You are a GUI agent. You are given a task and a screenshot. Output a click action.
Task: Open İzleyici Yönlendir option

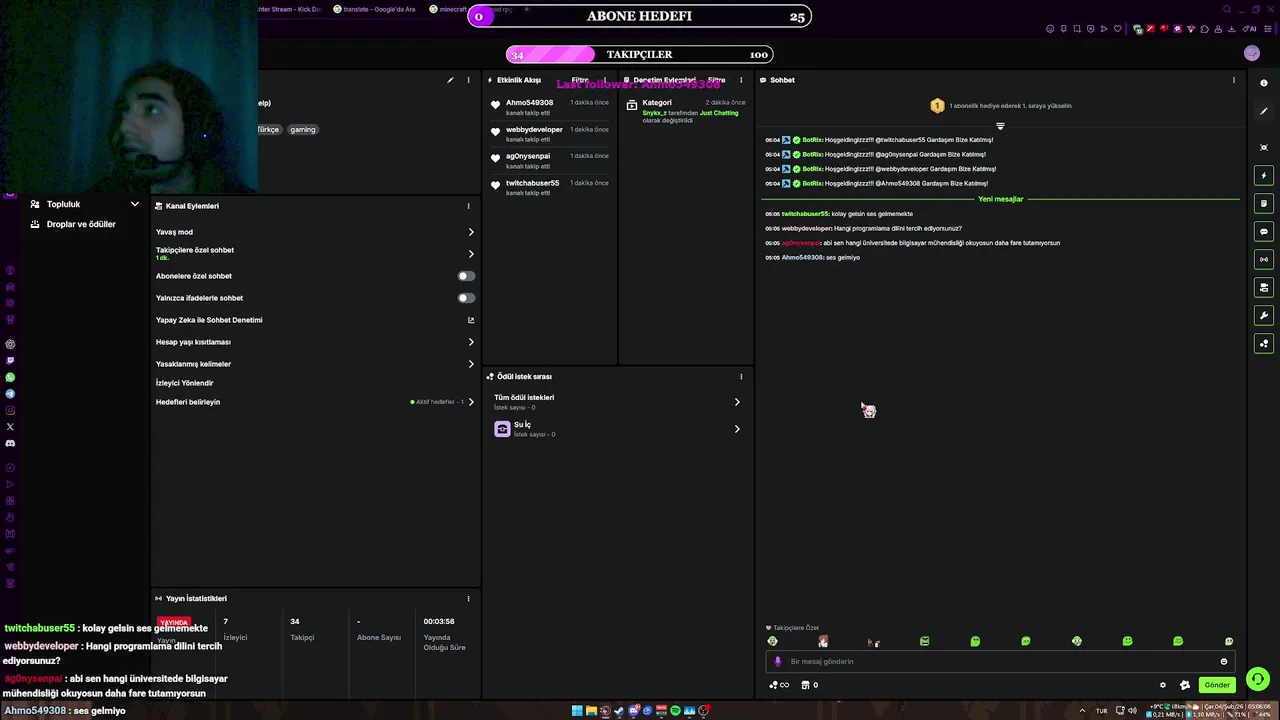185,383
